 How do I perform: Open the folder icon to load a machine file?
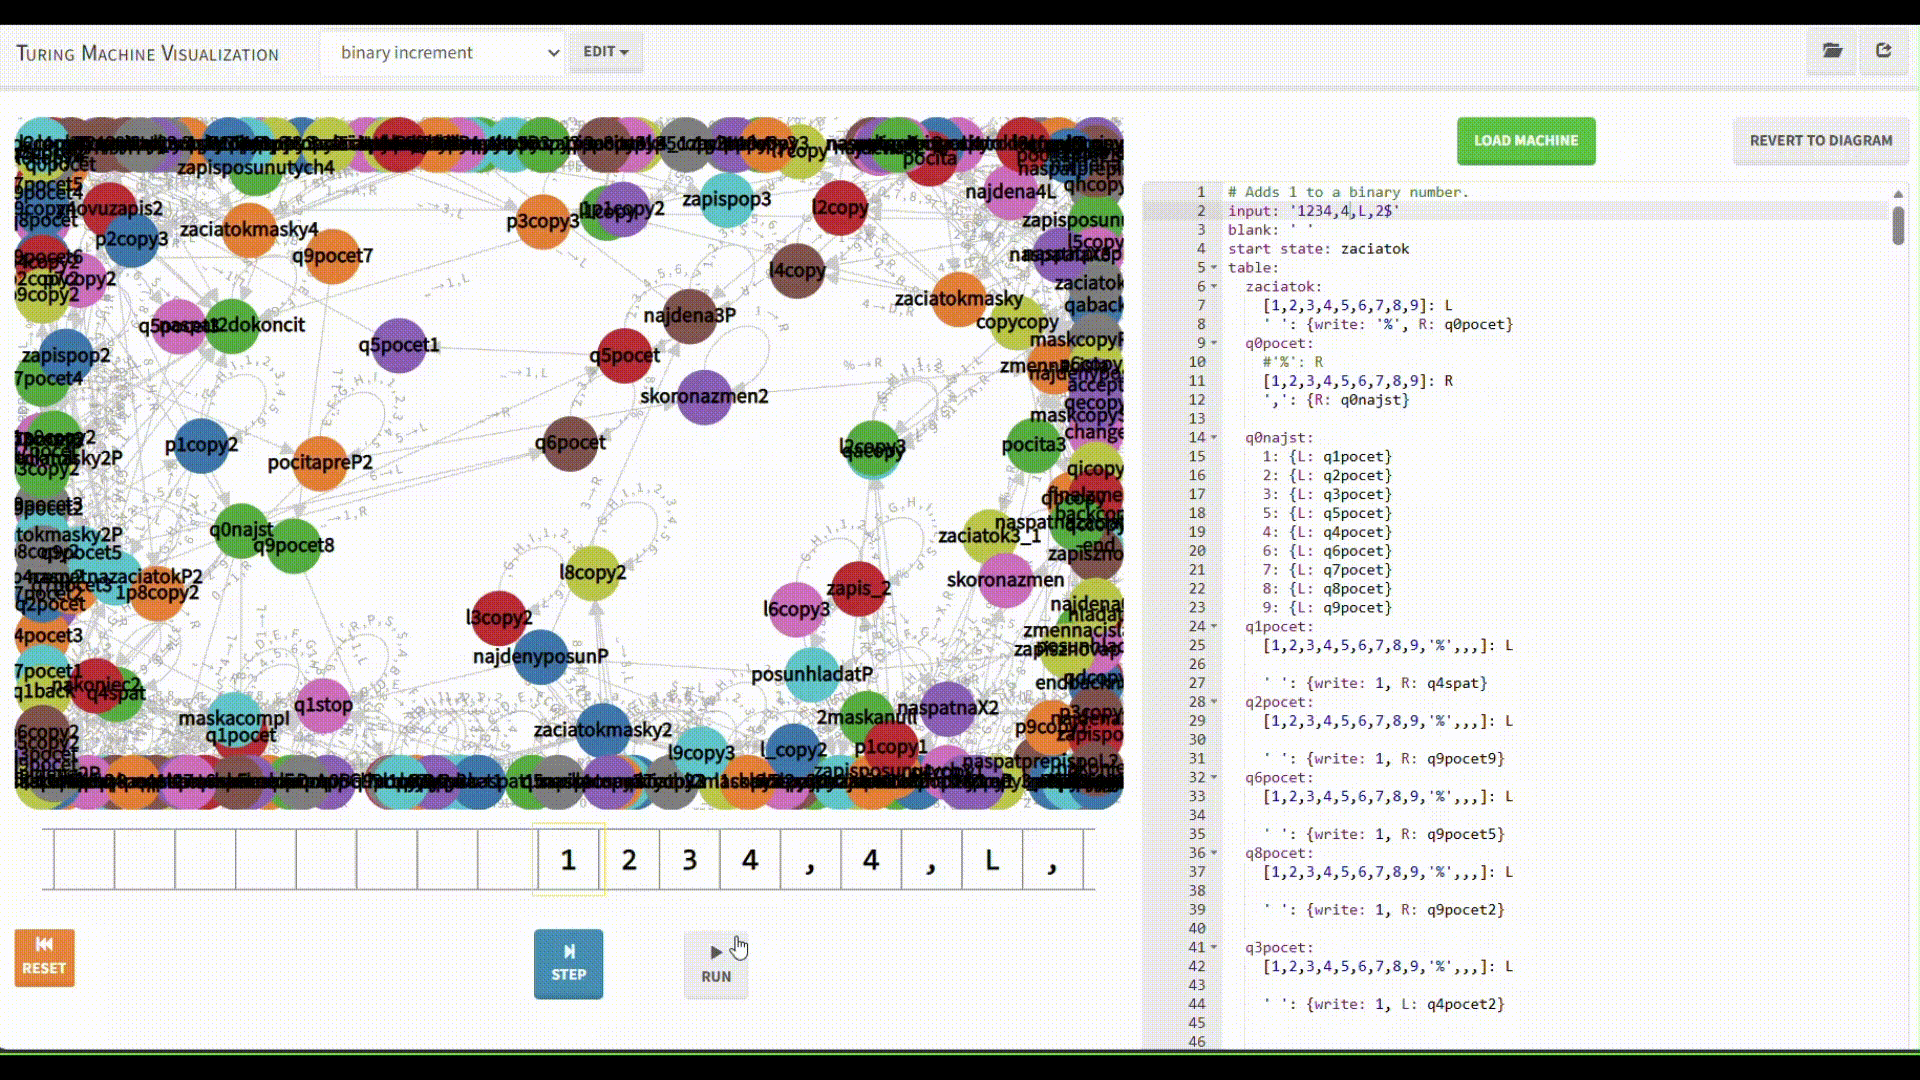pos(1833,50)
